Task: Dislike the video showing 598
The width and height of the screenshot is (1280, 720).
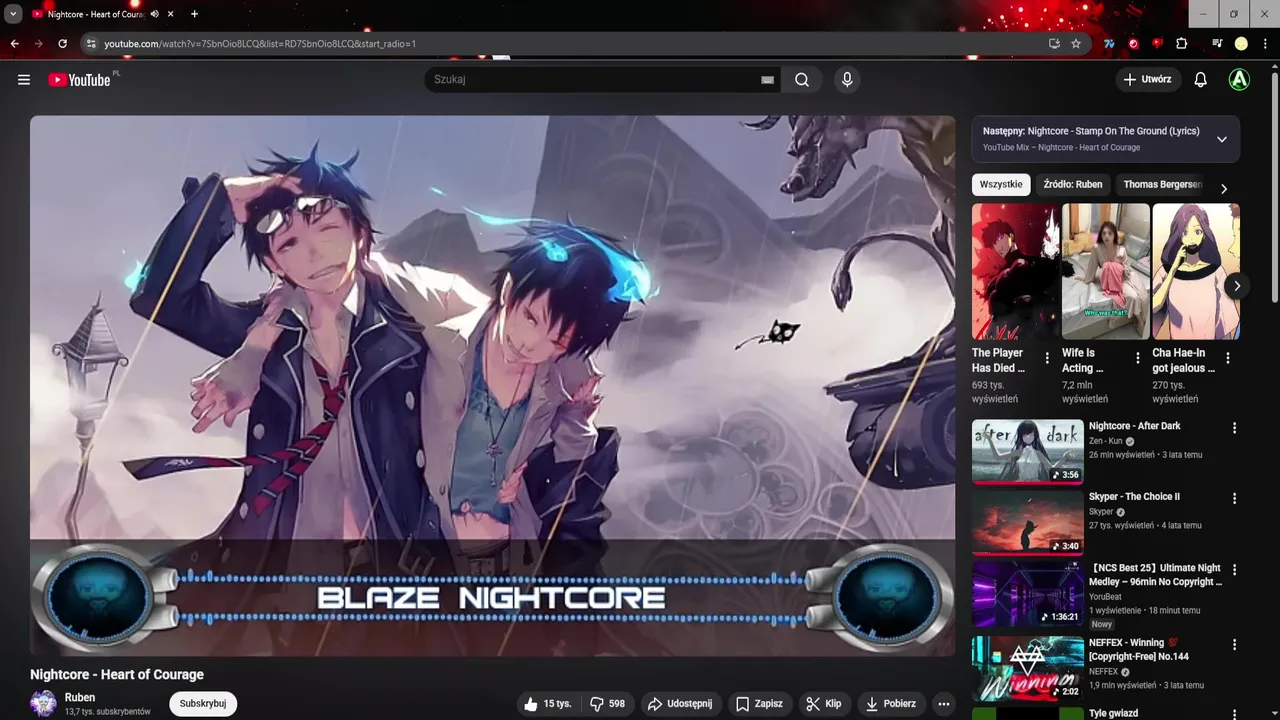Action: click(608, 704)
